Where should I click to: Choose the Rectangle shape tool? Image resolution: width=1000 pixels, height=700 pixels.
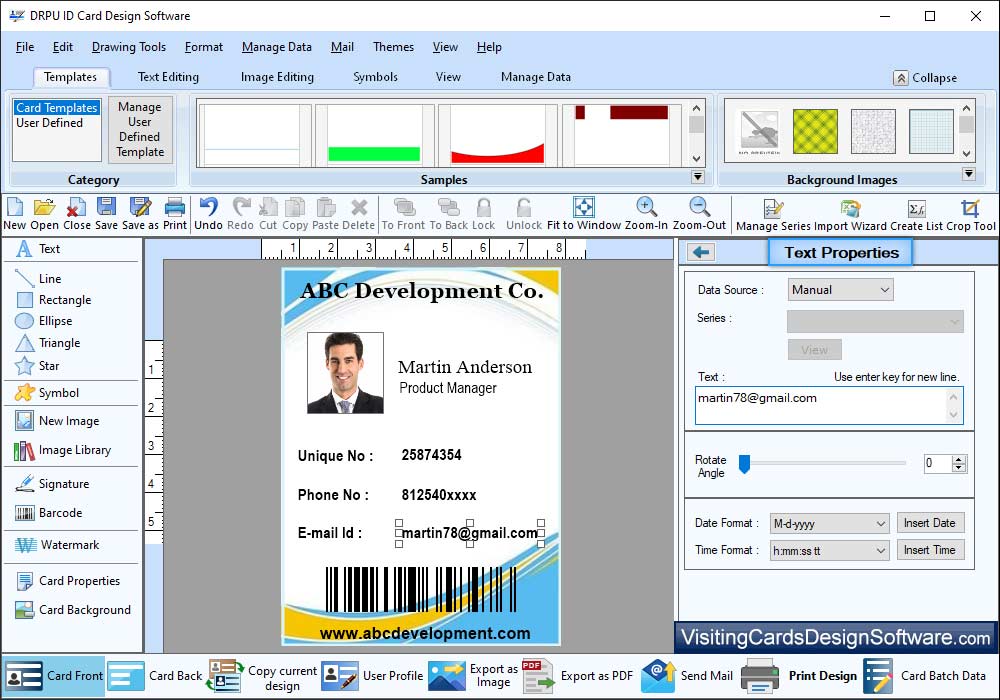[54, 300]
